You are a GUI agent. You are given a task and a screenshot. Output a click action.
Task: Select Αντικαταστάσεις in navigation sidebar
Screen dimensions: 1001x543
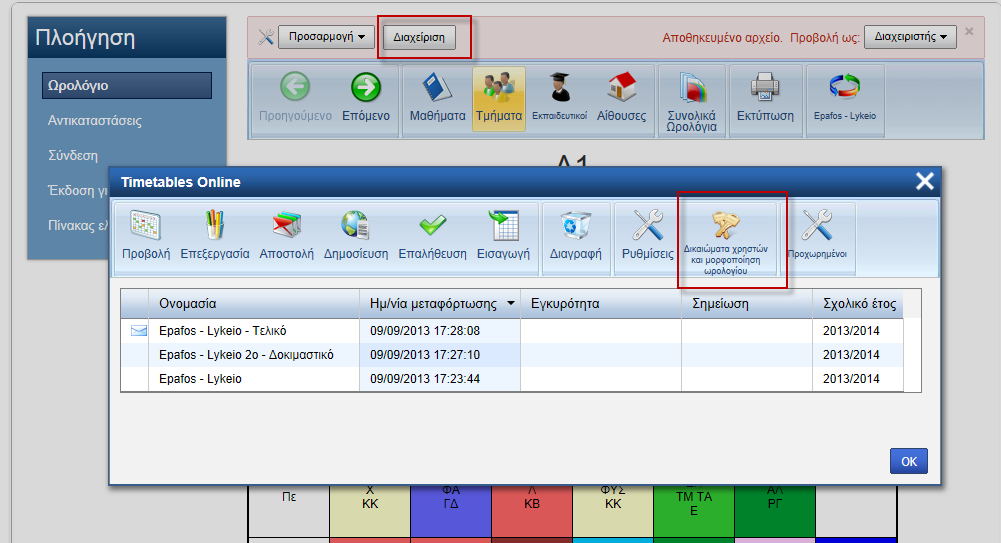[95, 120]
